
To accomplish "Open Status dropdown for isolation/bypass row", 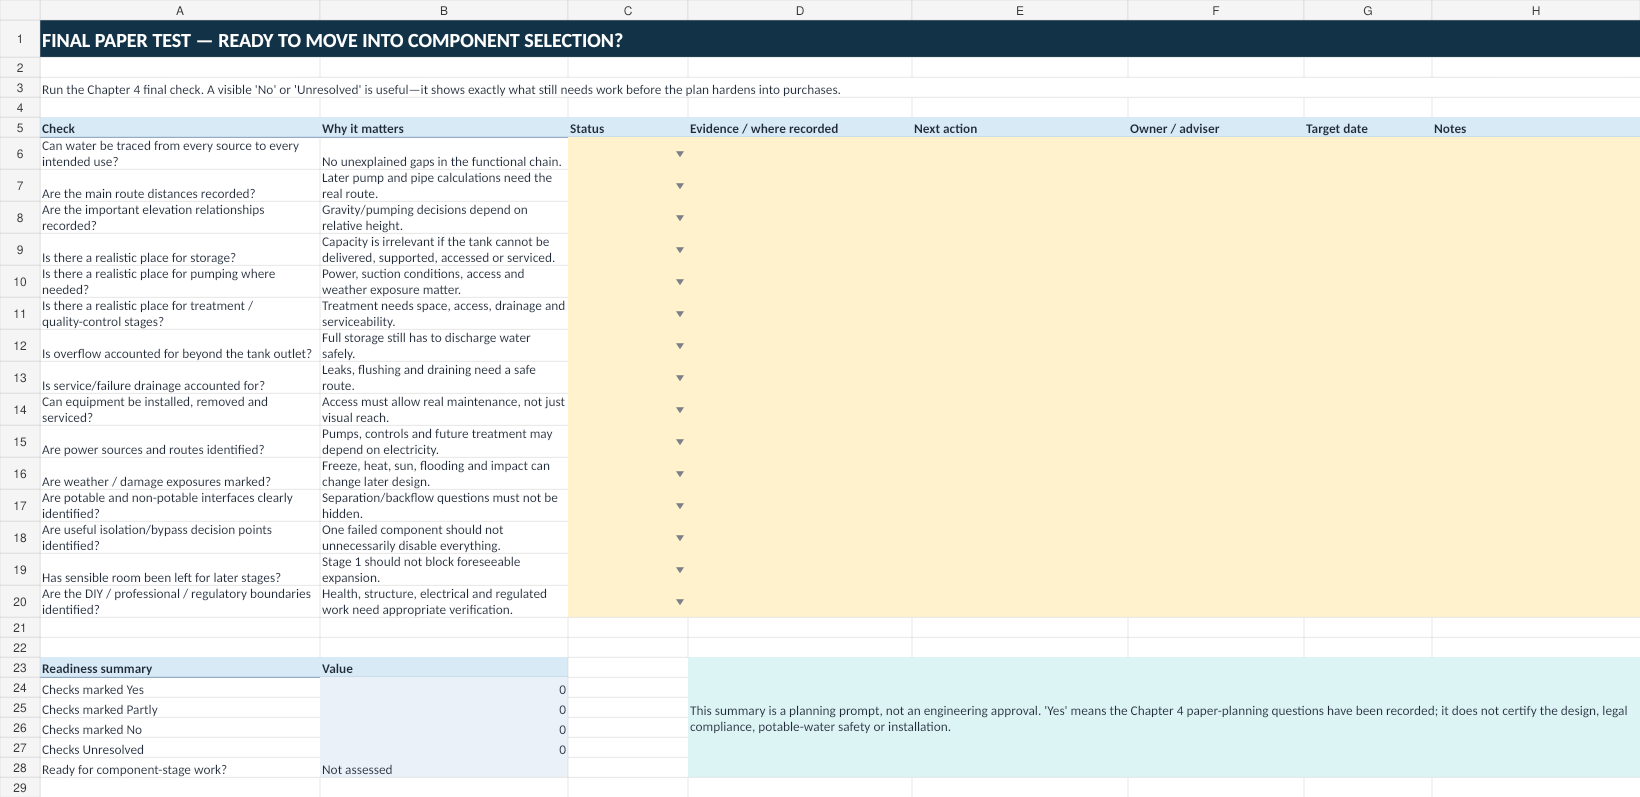I will pos(680,538).
